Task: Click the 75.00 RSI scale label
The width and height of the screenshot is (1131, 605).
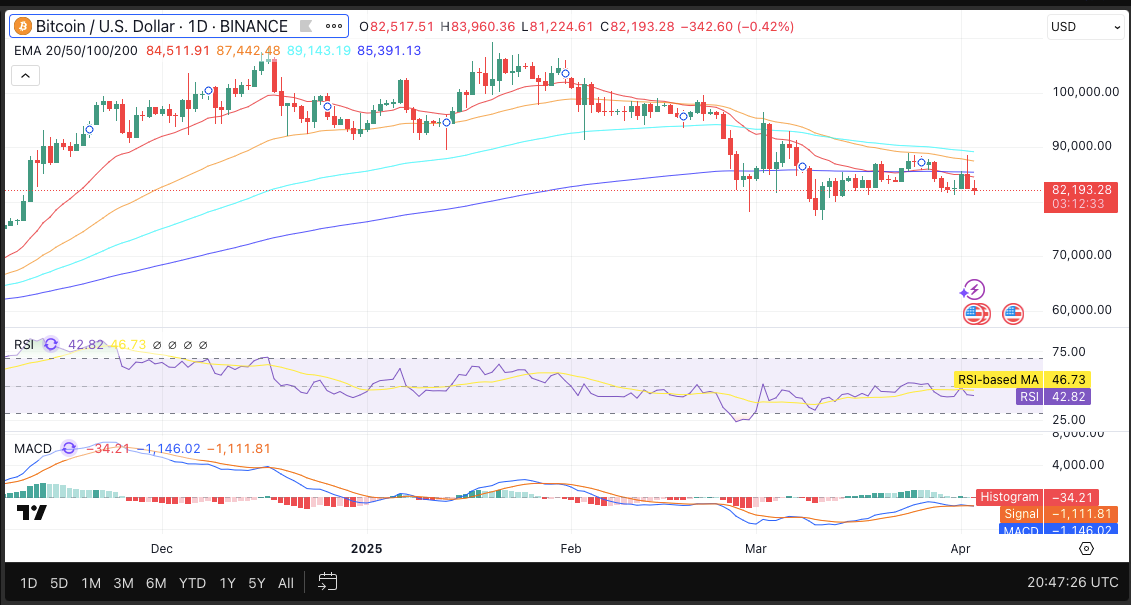Action: (x=1069, y=352)
